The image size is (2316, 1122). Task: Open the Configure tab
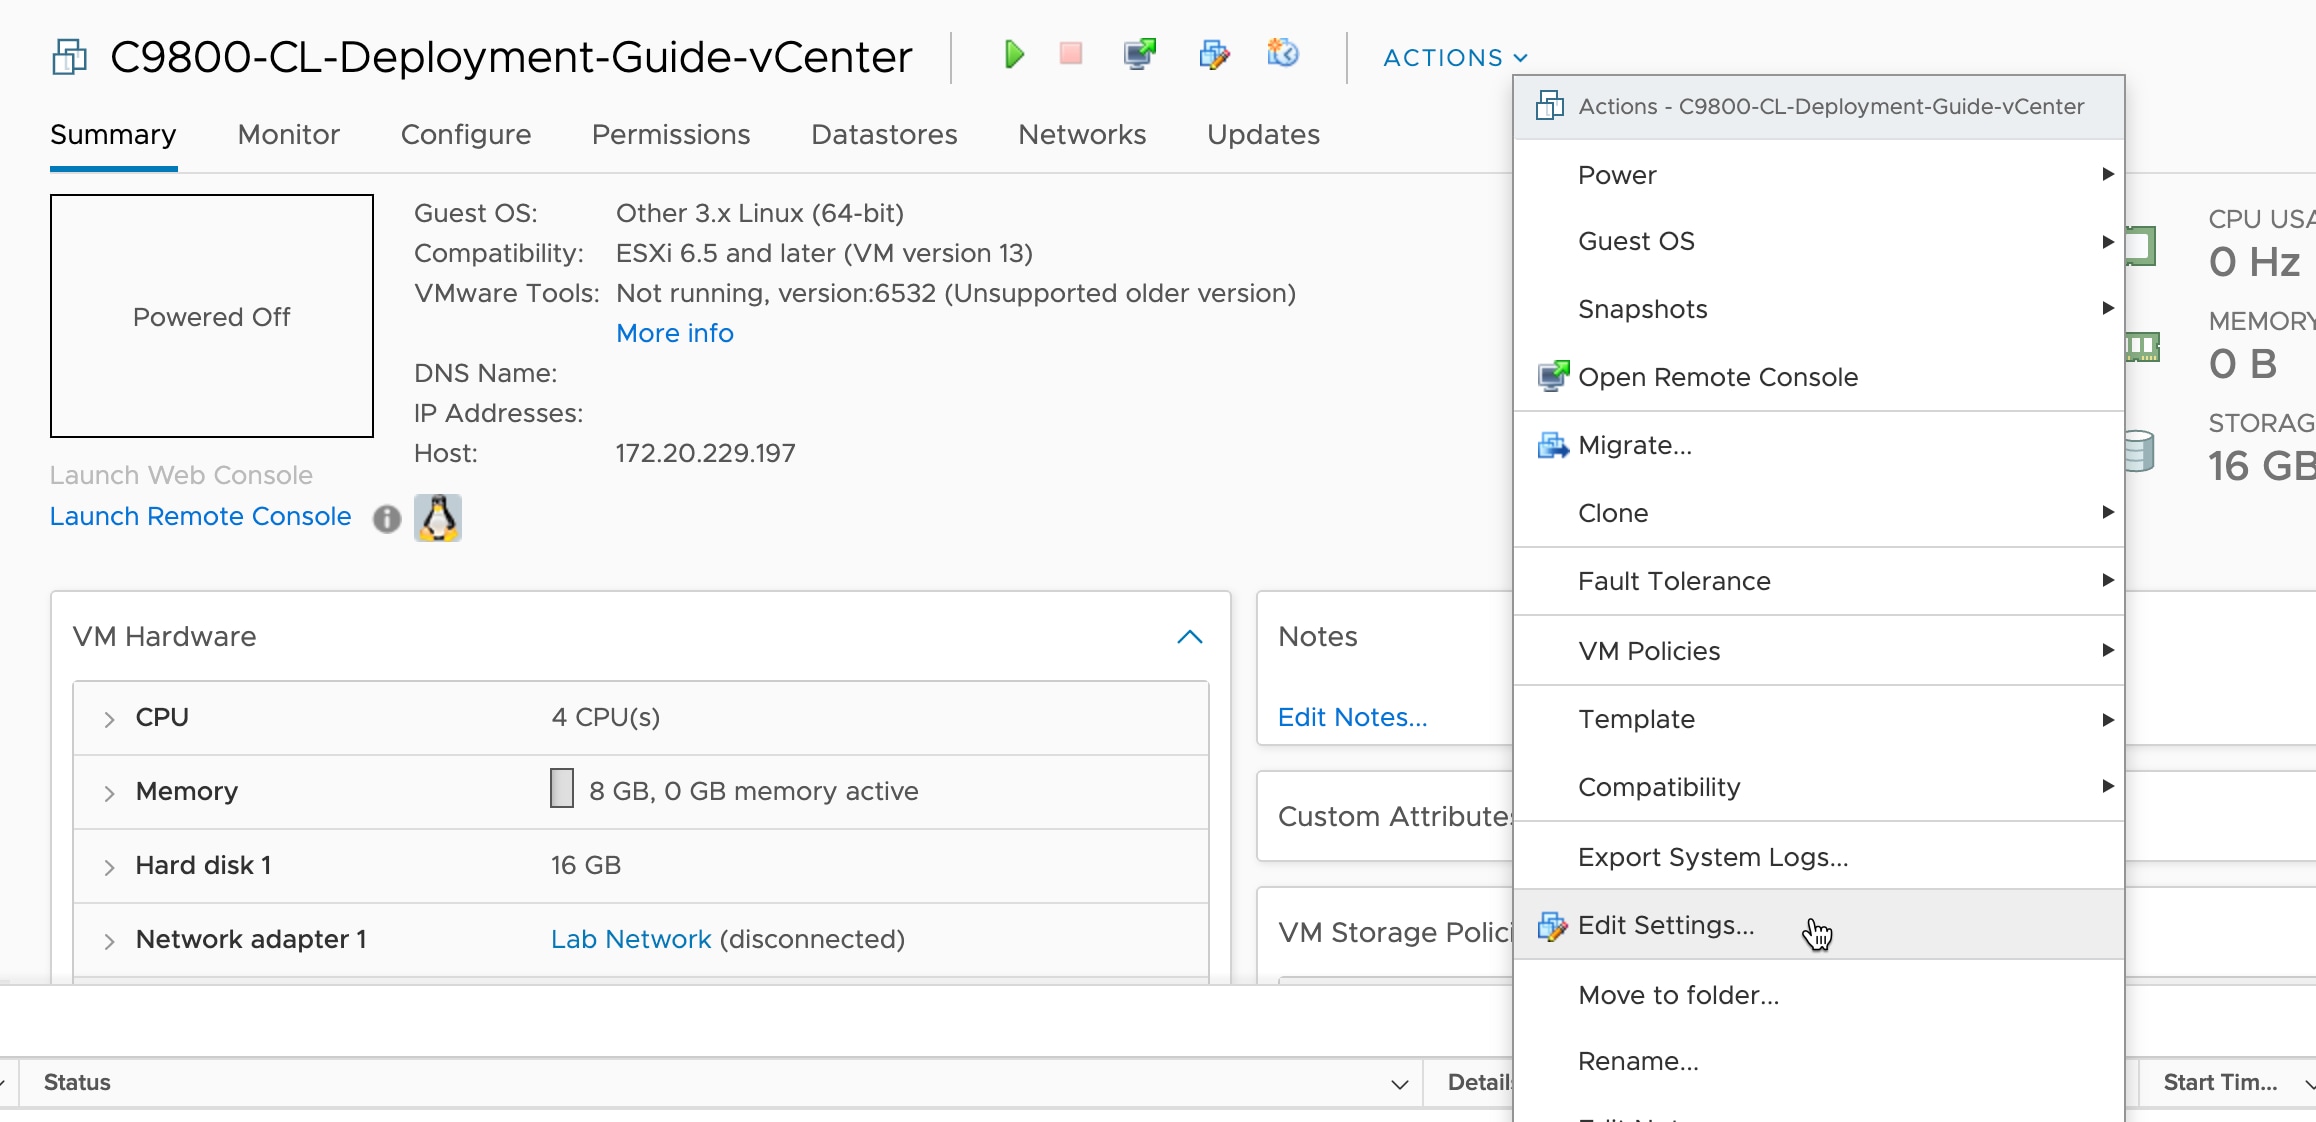pos(466,135)
